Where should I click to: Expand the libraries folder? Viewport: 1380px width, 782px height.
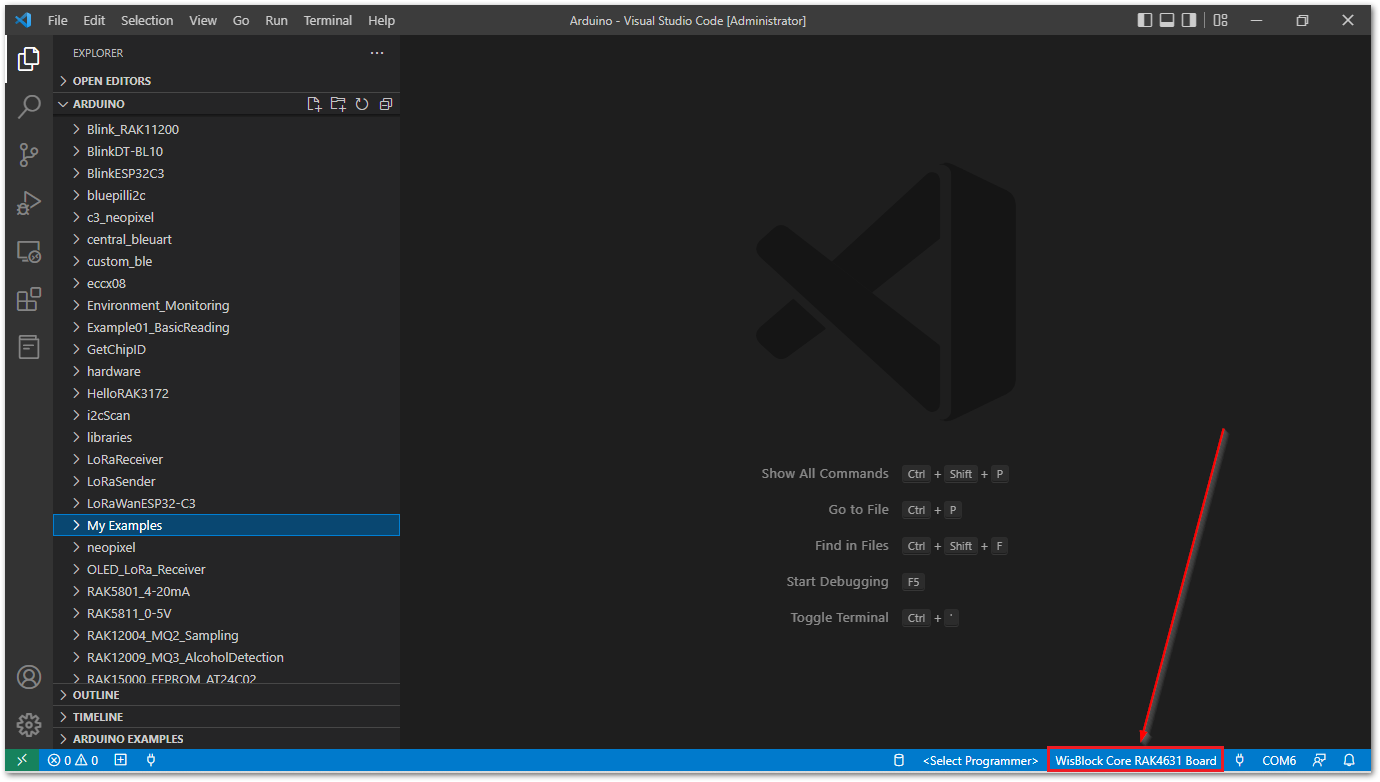pyautogui.click(x=226, y=438)
